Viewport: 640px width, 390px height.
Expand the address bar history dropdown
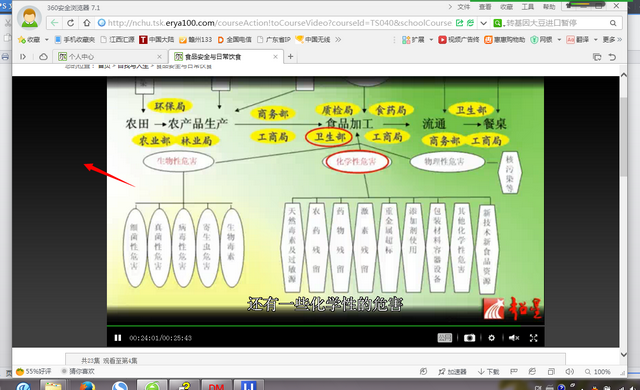[484, 23]
